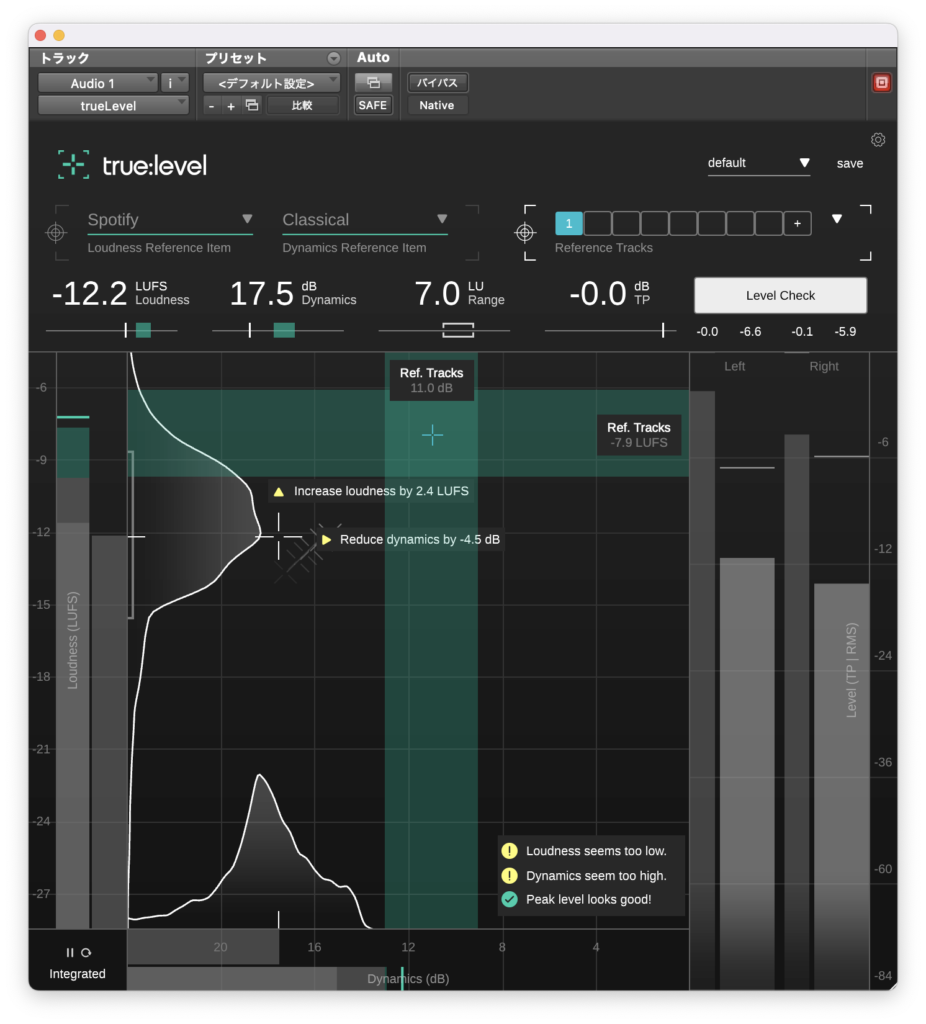Toggle the バイパス bypass button

[x=437, y=82]
